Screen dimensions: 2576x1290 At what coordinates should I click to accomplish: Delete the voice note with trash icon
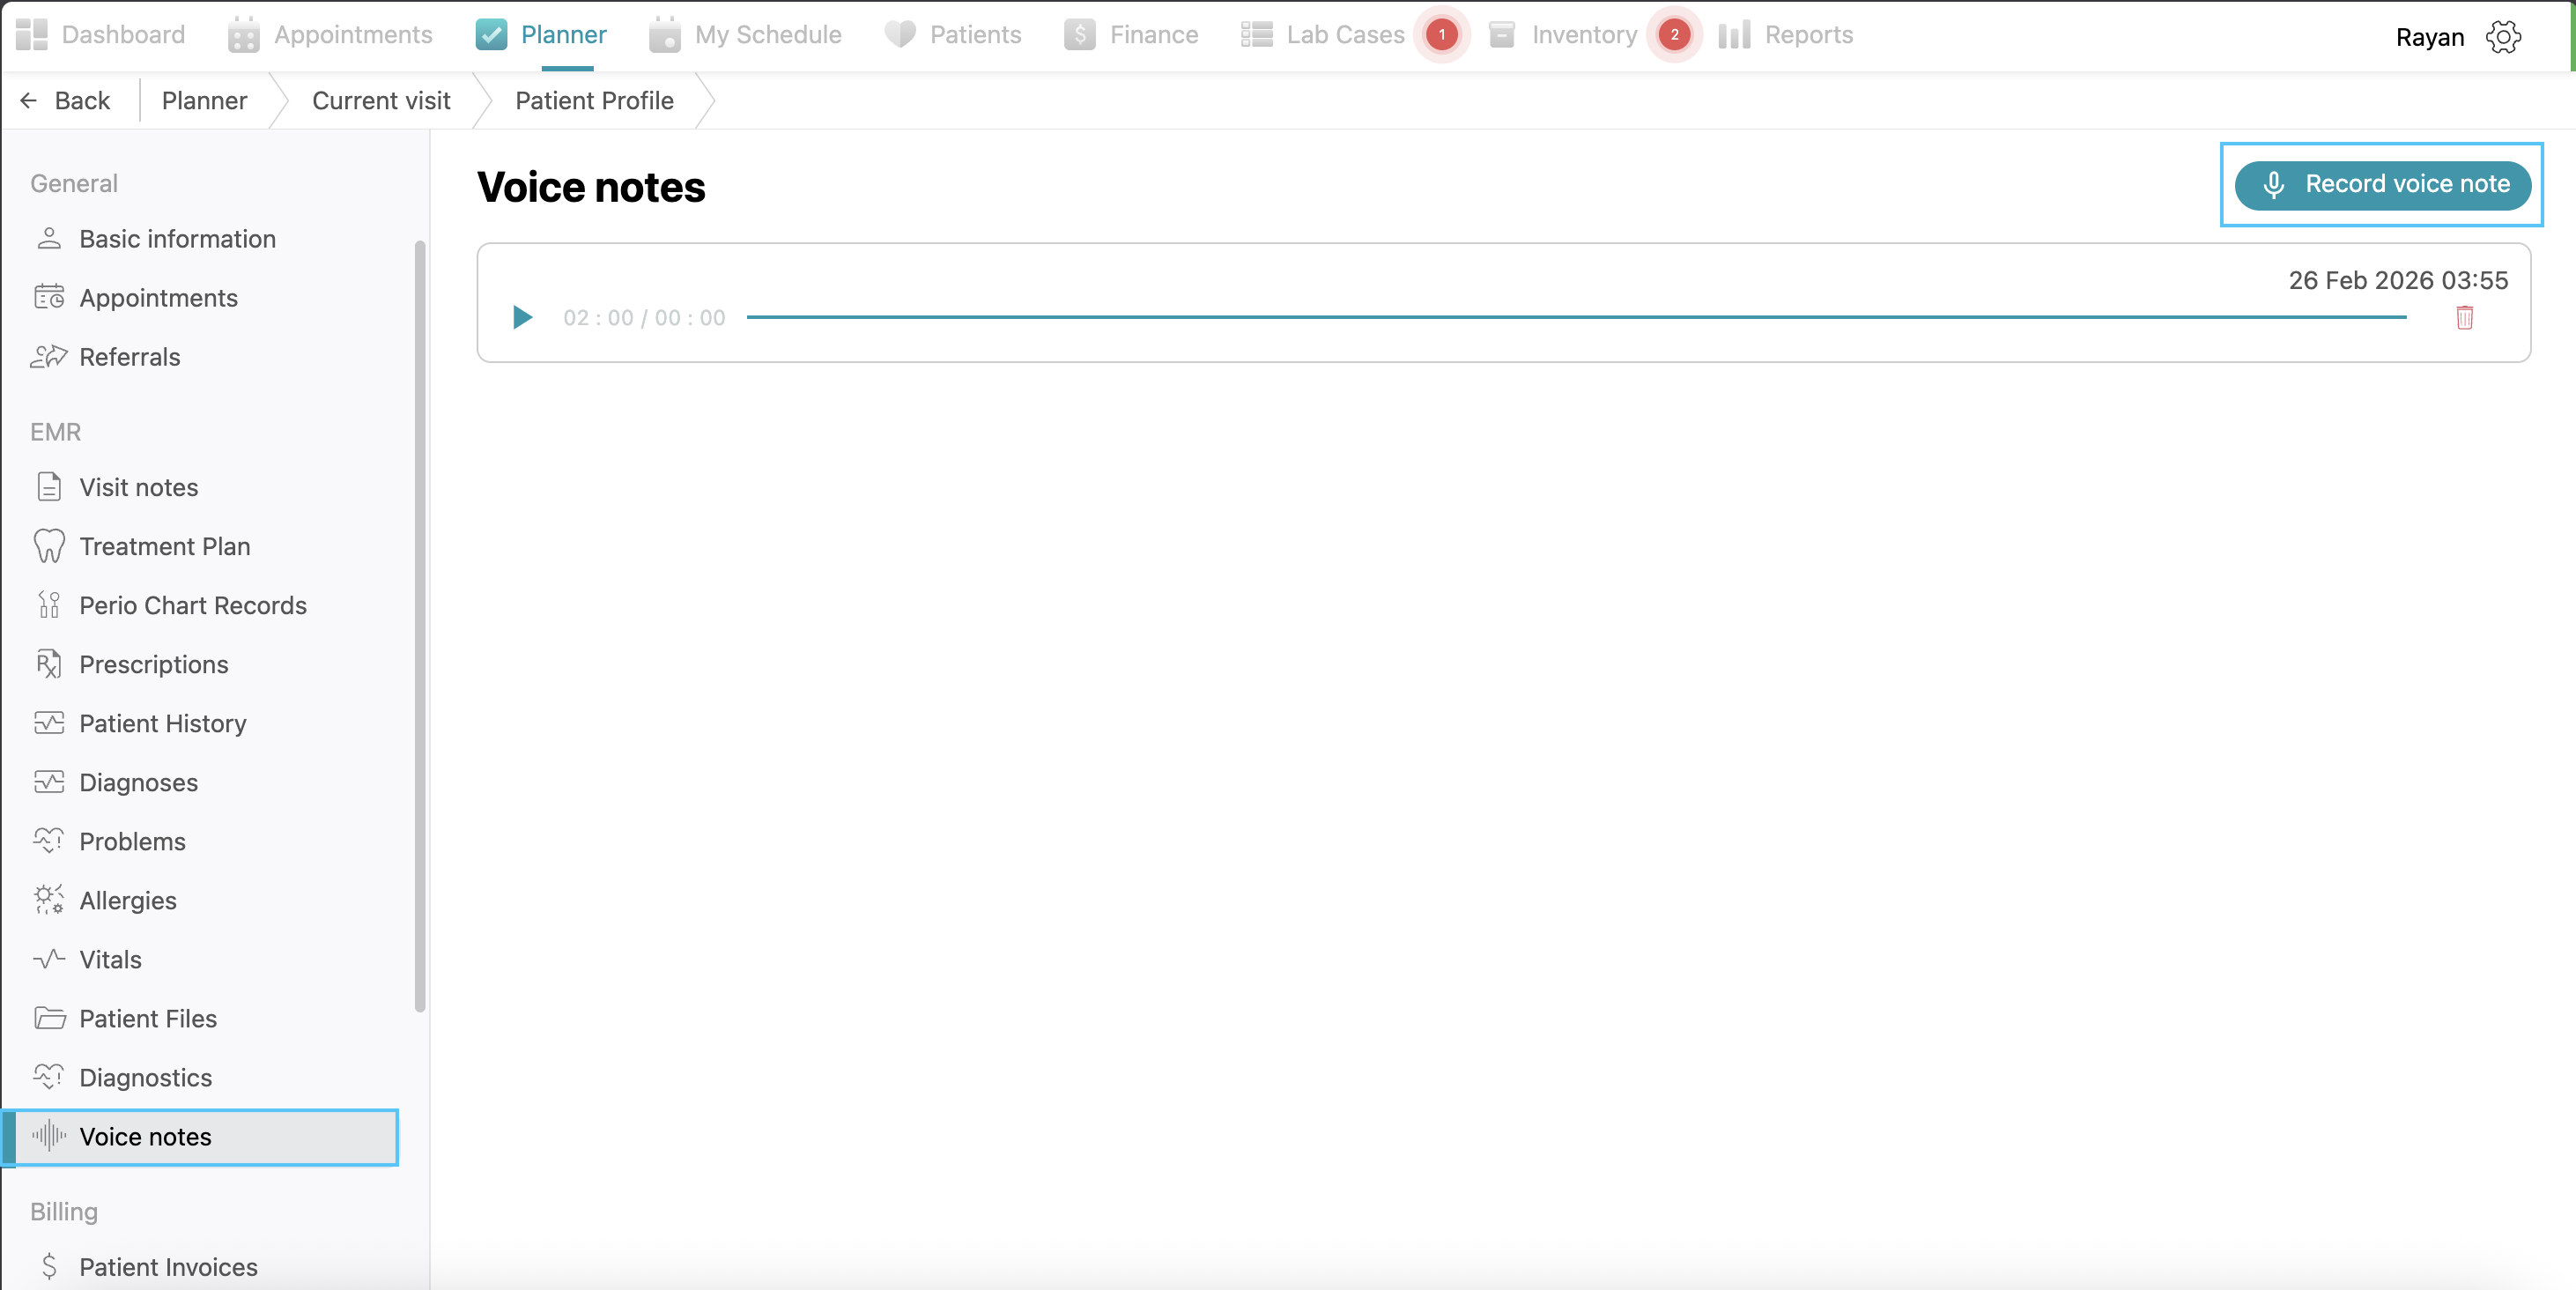coord(2464,318)
